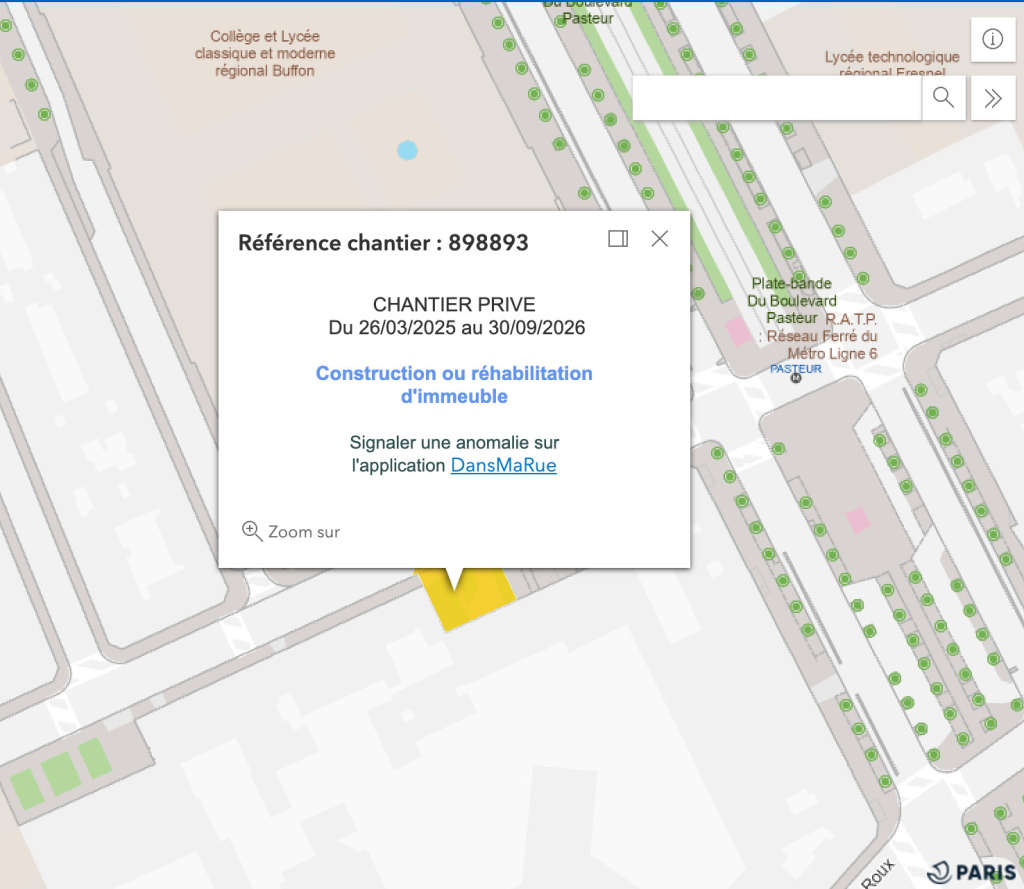This screenshot has height=889, width=1024.
Task: Click the 'Zoom sur' action
Action: 292,532
